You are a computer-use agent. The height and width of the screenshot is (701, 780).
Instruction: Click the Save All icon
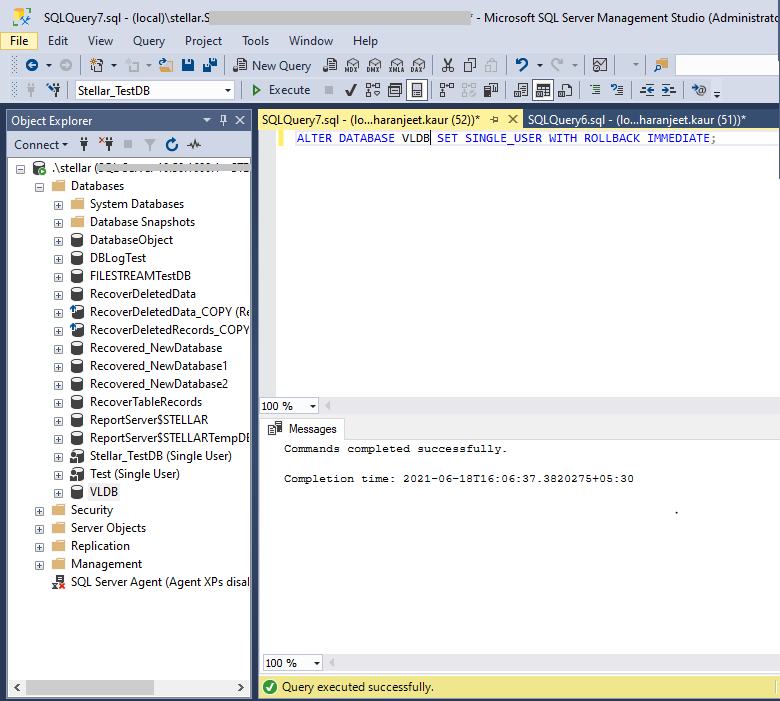tap(209, 65)
